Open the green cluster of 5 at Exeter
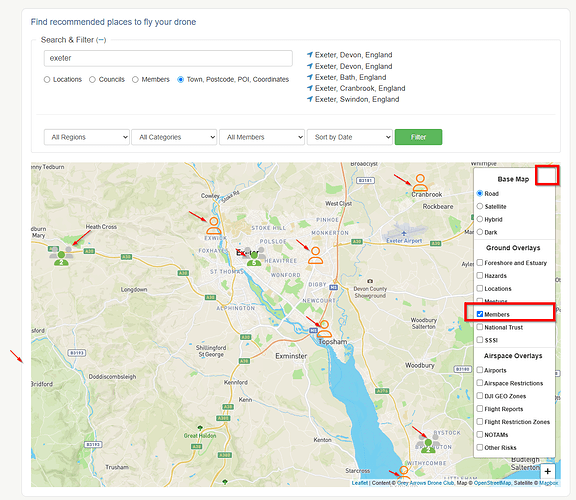 tap(254, 257)
